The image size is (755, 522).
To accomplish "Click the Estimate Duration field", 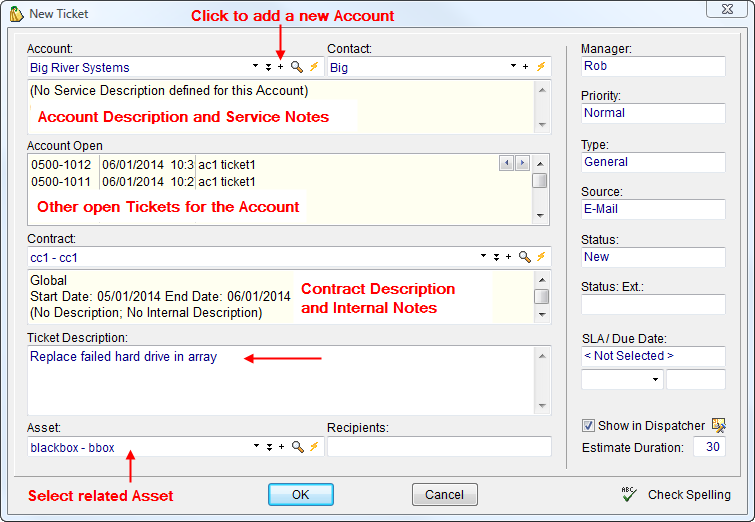I will [x=709, y=447].
